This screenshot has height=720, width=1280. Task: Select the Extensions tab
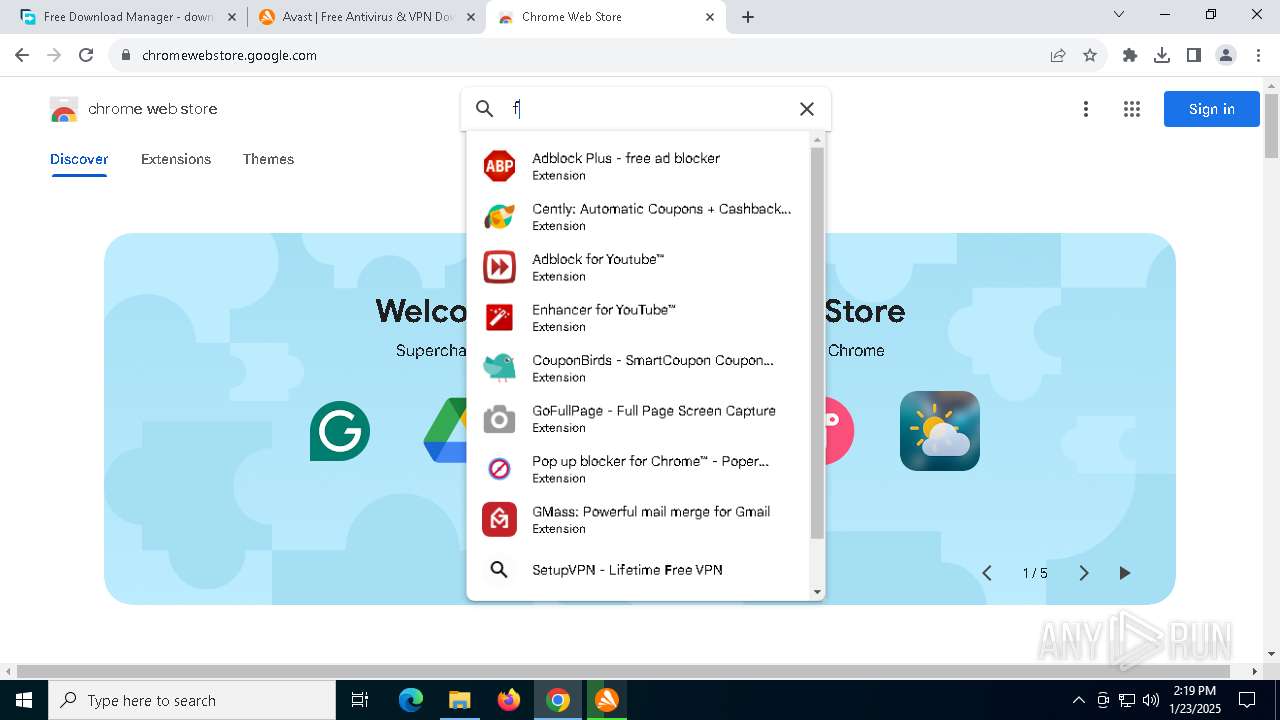coord(176,159)
